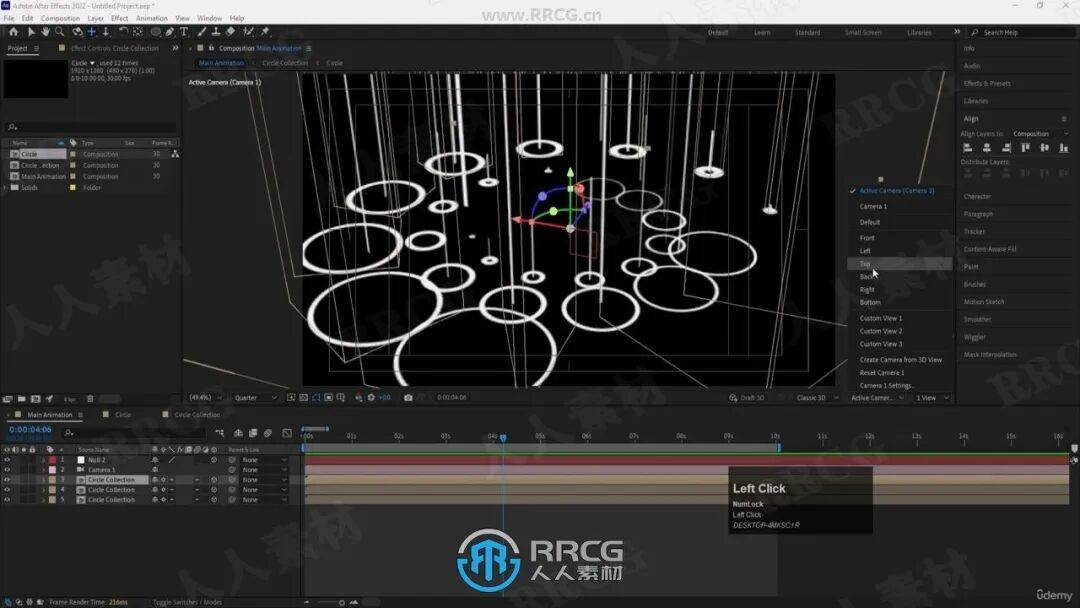The width and height of the screenshot is (1080, 608).
Task: Take snapshot with the camera icon
Action: [408, 397]
